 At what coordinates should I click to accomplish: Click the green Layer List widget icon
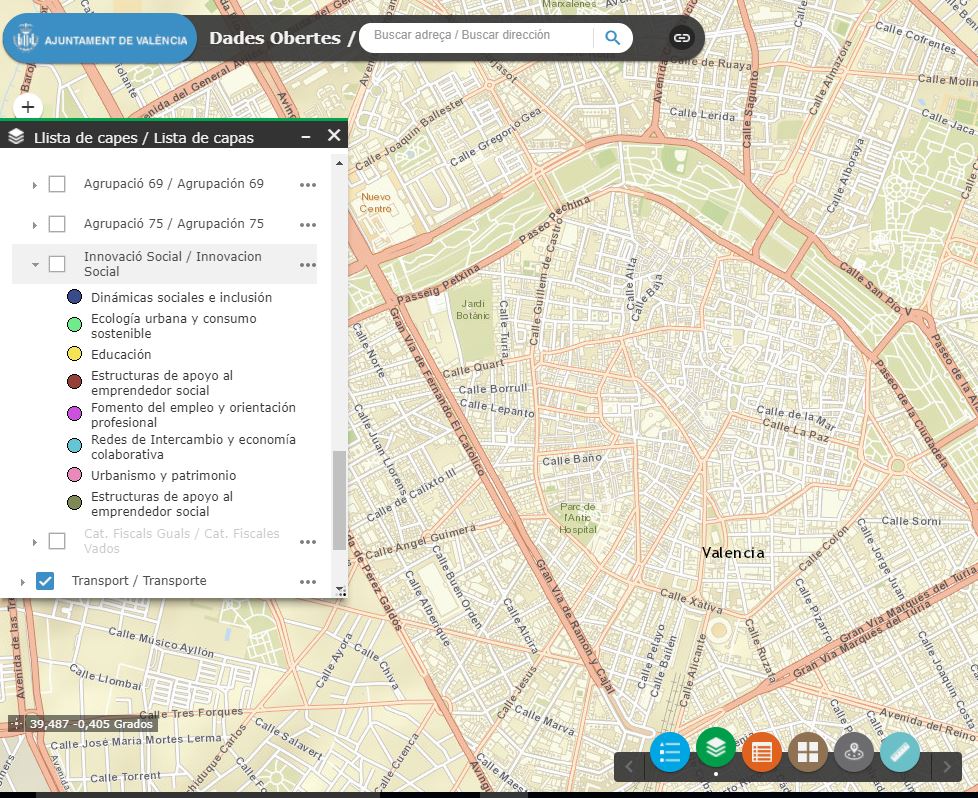tap(715, 748)
